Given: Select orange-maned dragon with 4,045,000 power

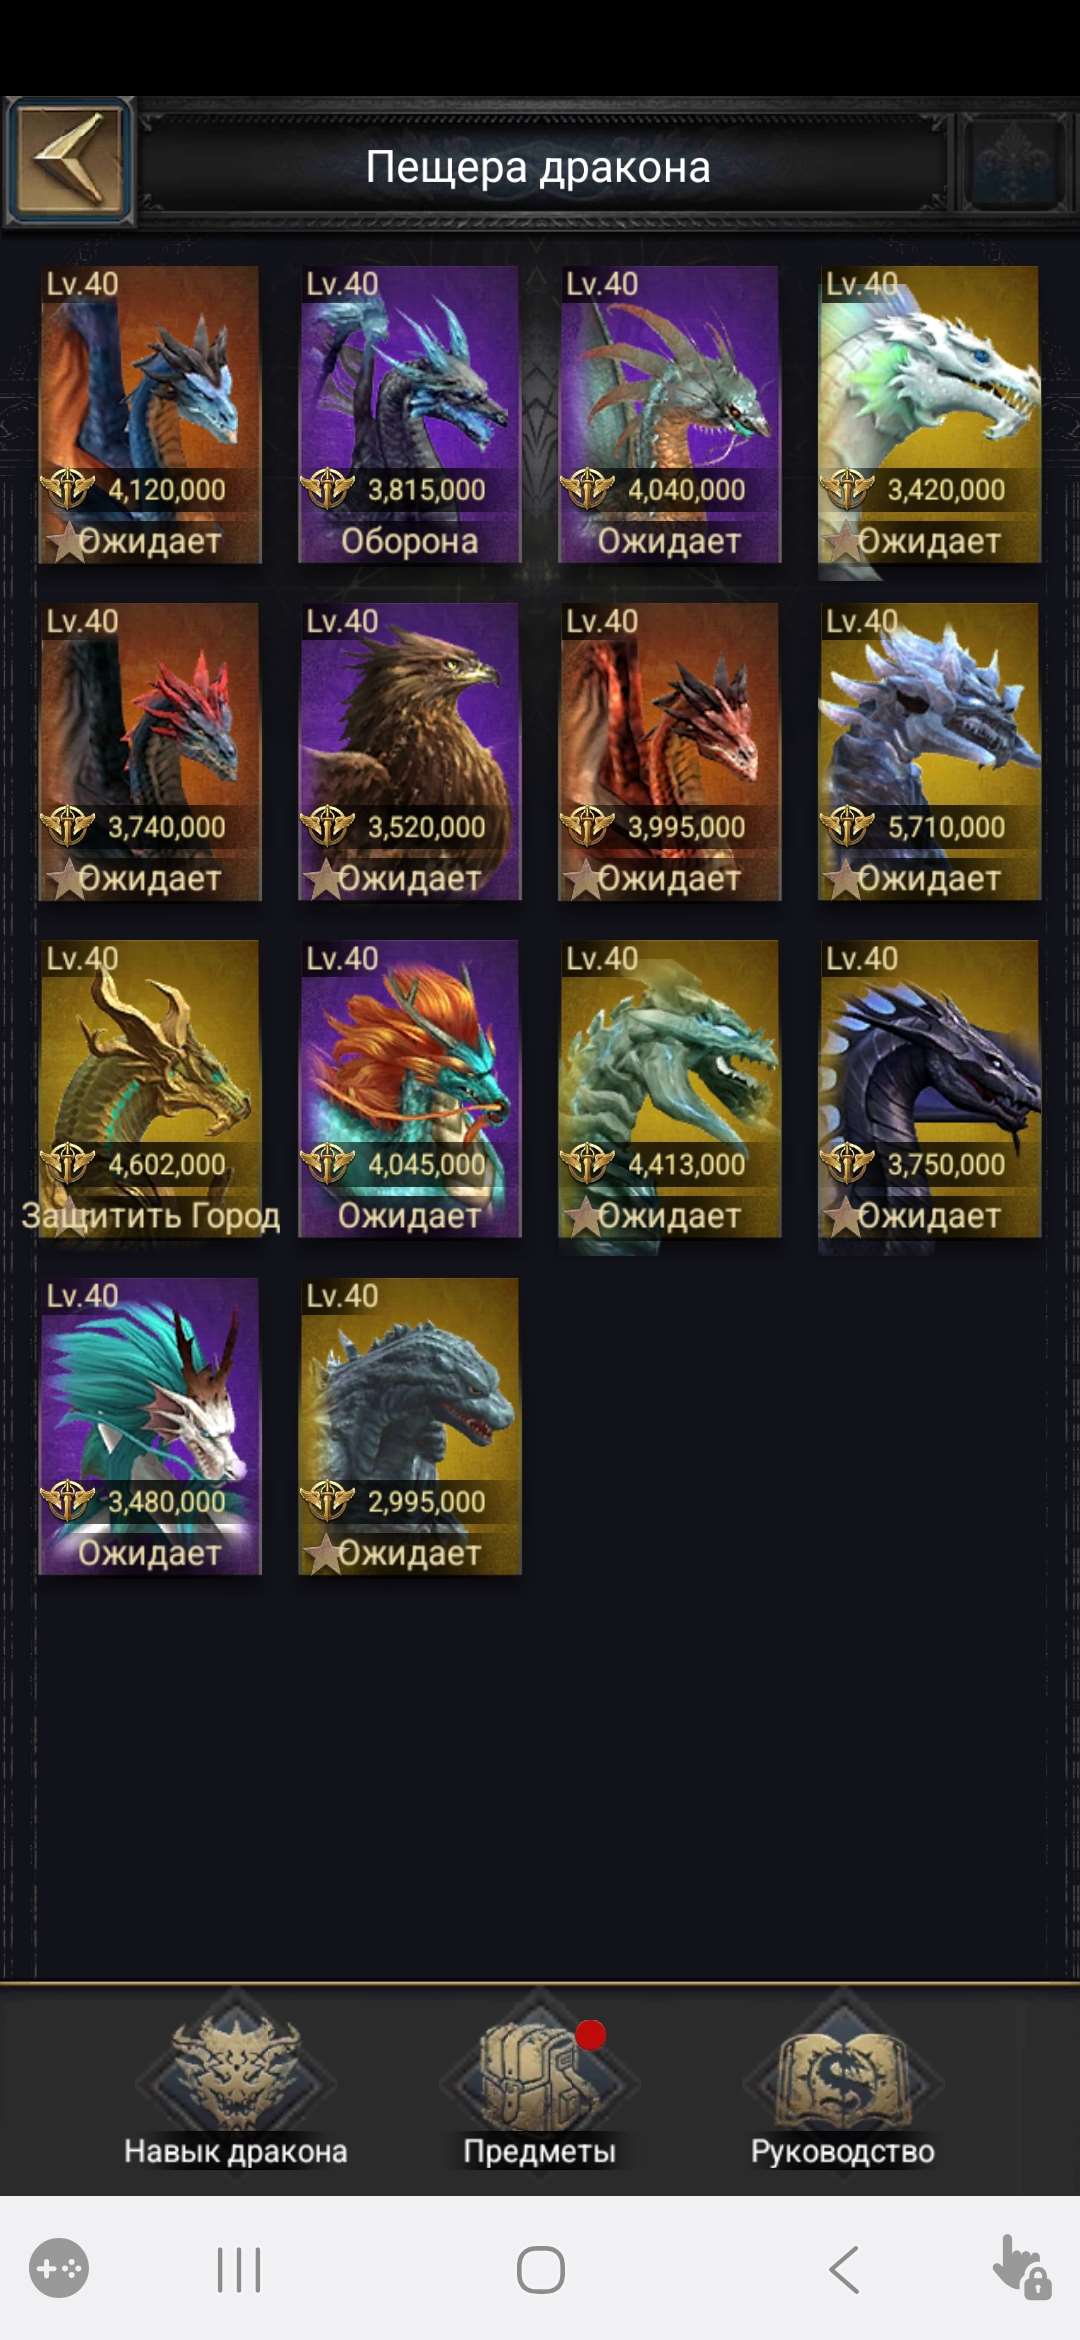Looking at the screenshot, I should [x=410, y=1089].
